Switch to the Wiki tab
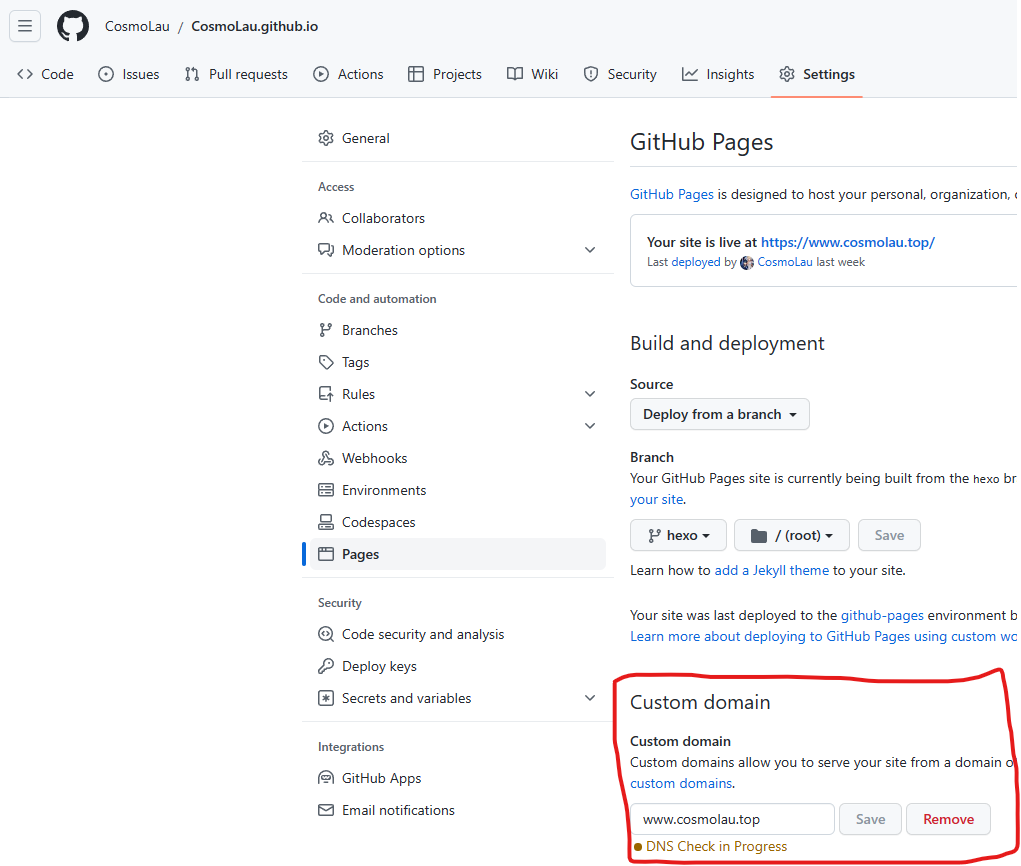 (x=532, y=74)
